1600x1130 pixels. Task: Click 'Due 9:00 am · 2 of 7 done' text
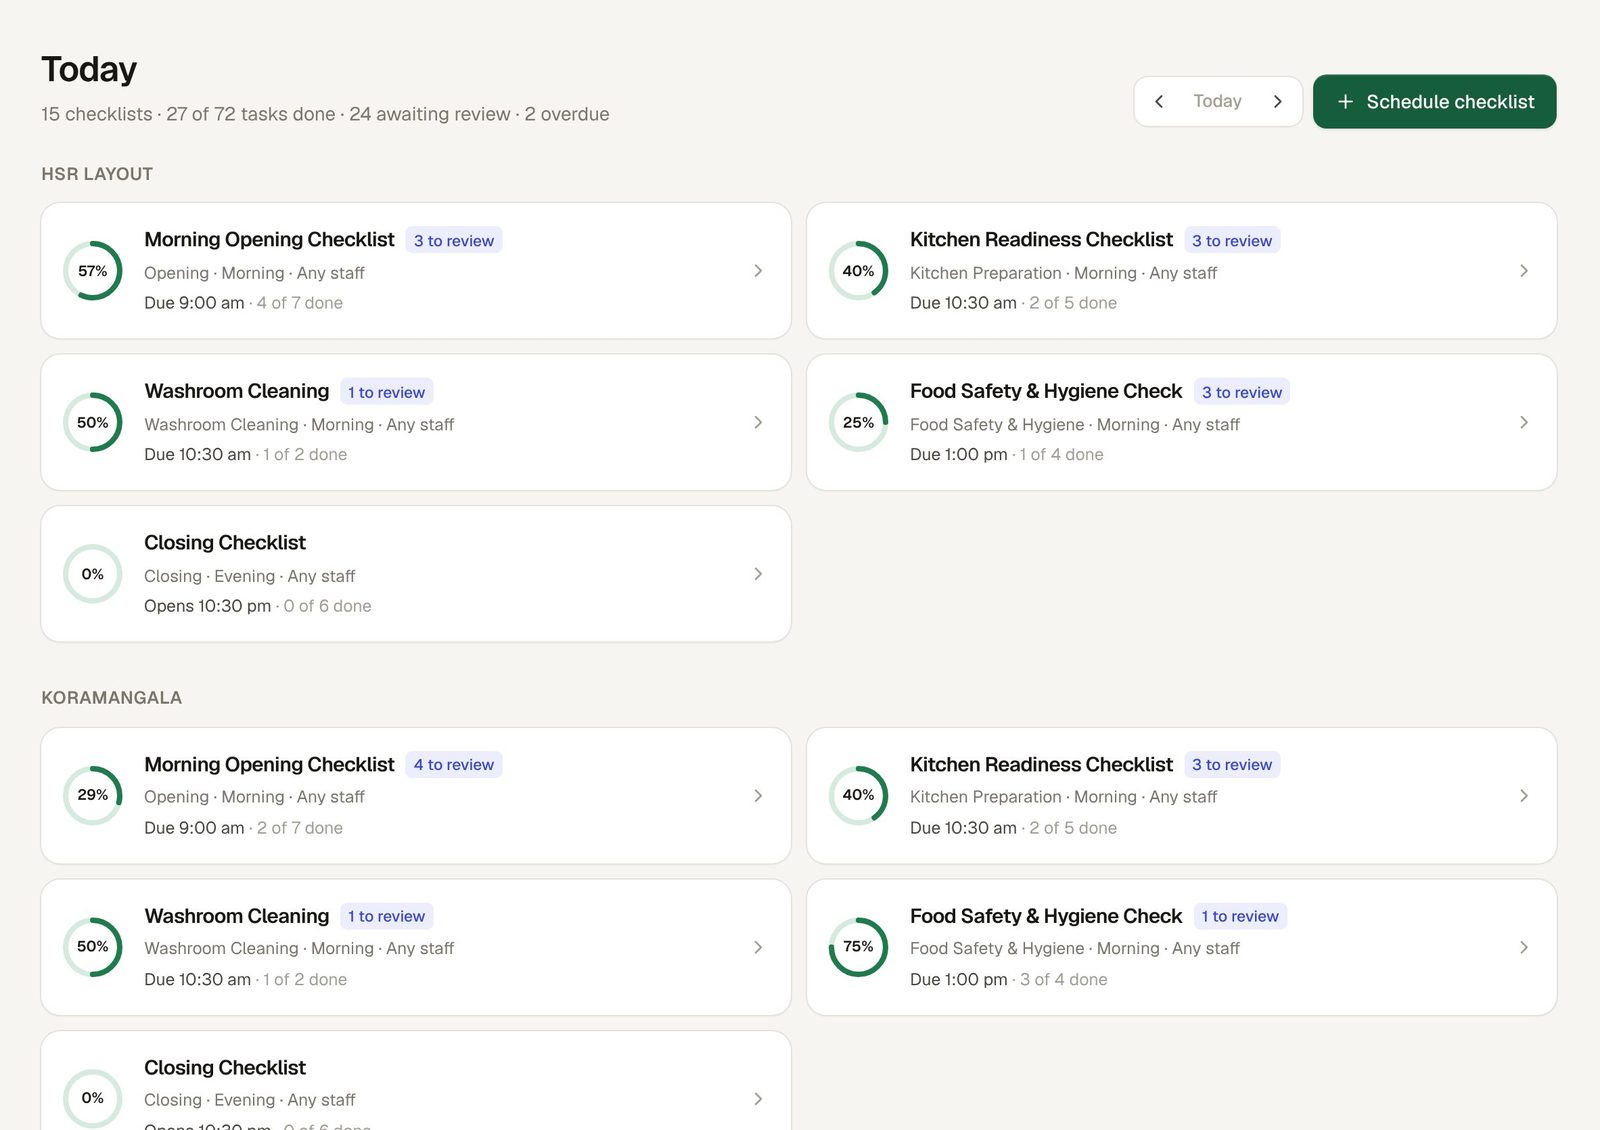click(243, 828)
